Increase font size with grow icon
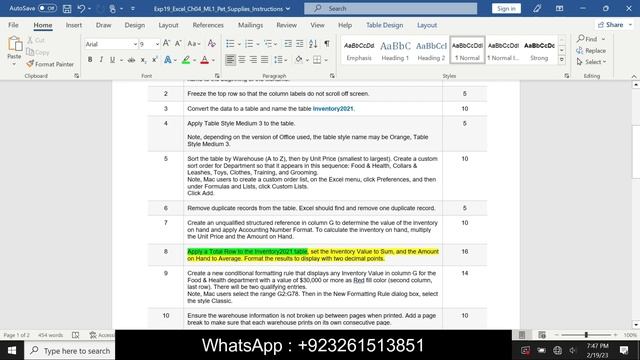The image size is (640, 360). click(167, 43)
